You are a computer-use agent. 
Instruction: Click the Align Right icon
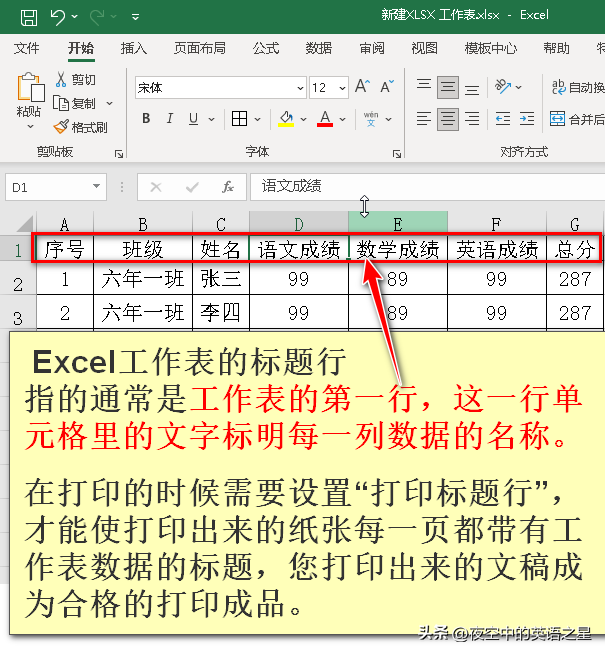tap(472, 119)
